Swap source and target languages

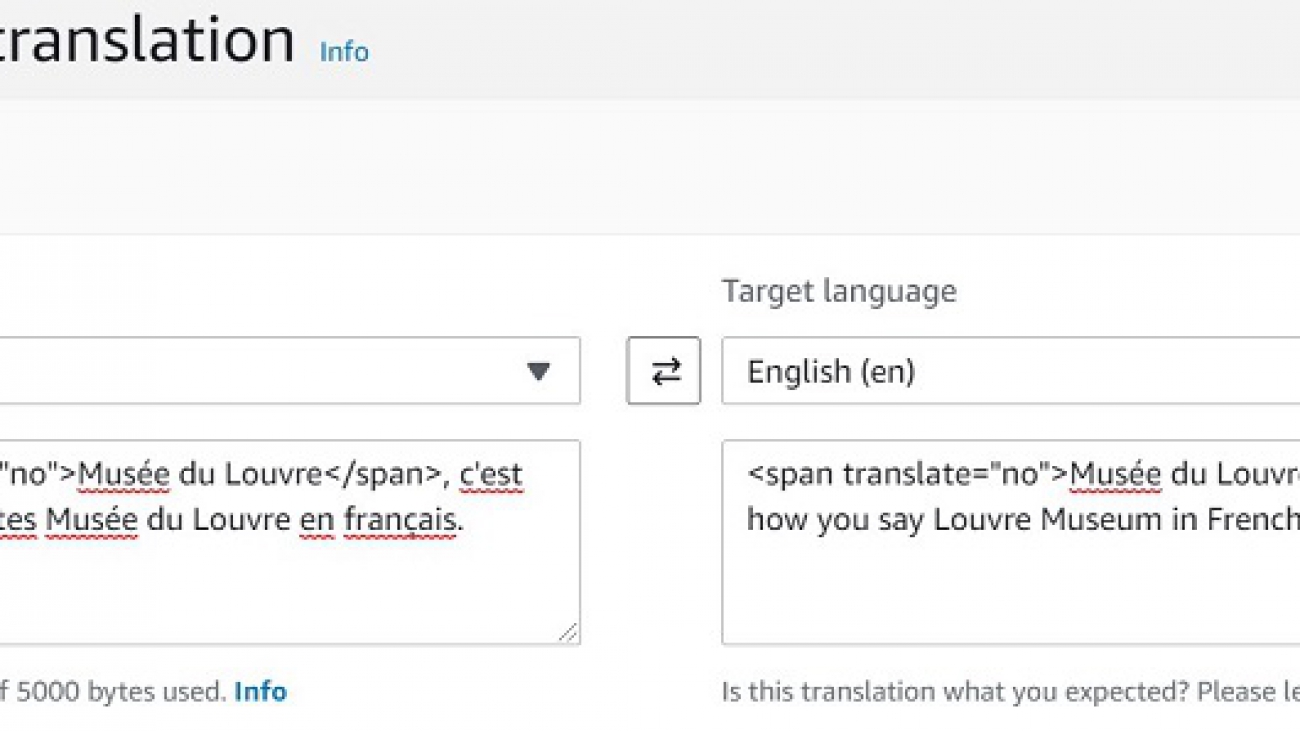coord(663,371)
